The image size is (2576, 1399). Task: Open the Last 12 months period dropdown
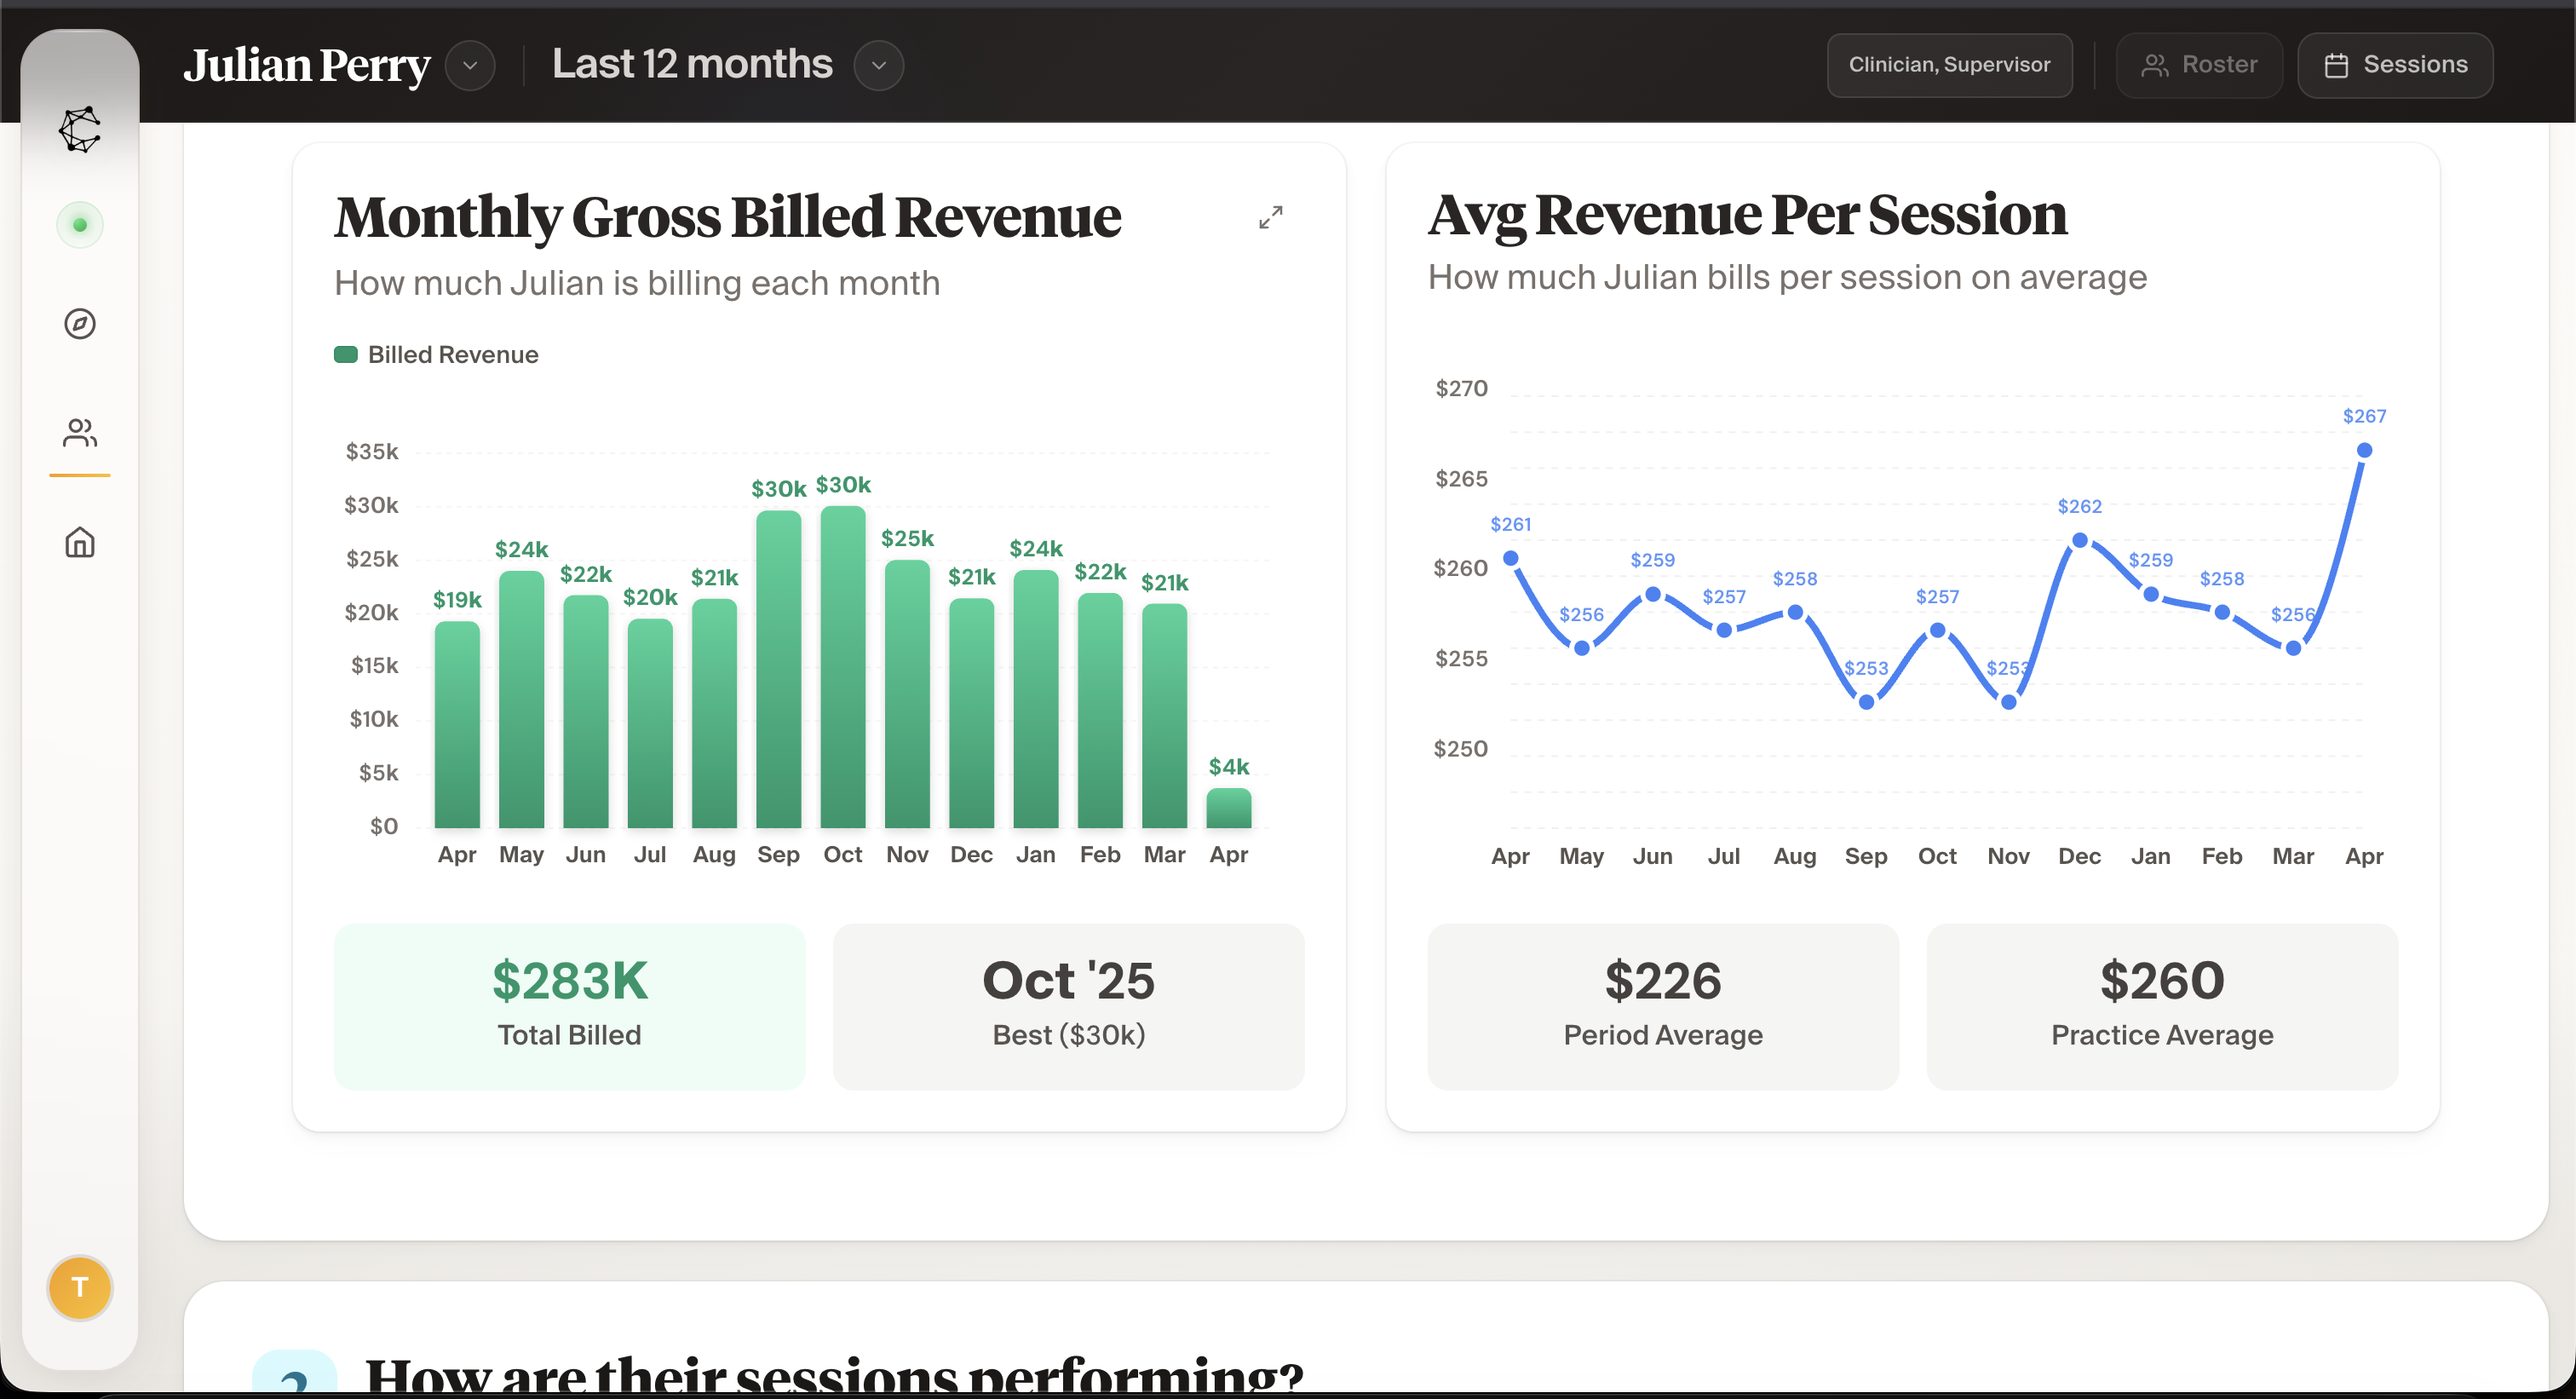(x=879, y=66)
